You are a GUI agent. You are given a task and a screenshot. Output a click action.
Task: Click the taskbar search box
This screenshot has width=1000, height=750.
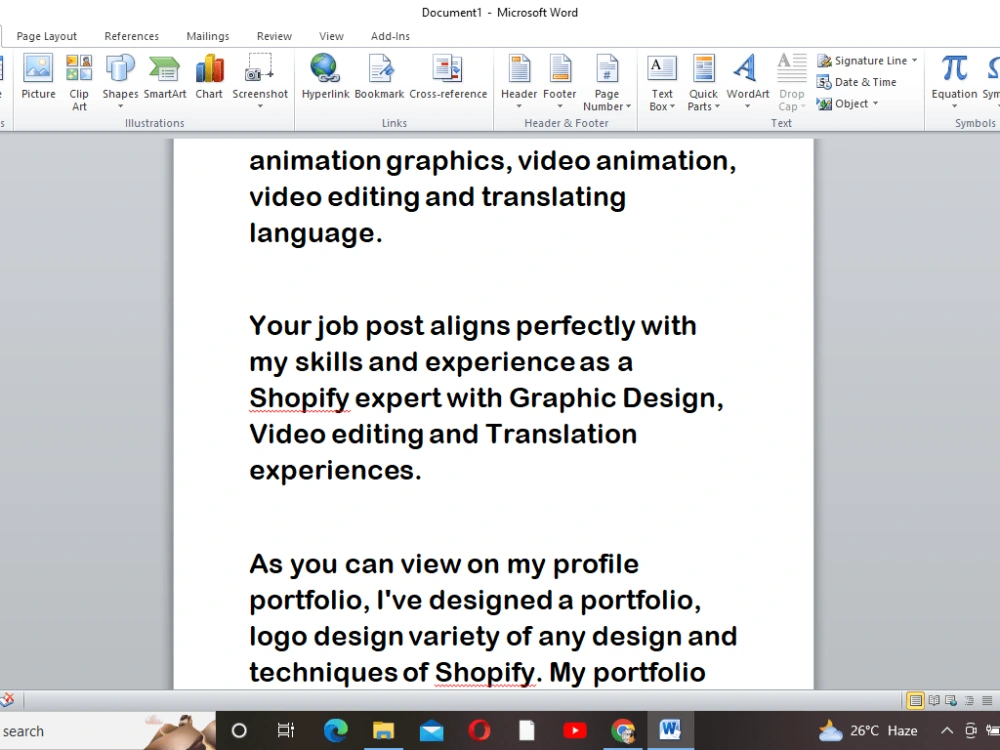tap(107, 731)
